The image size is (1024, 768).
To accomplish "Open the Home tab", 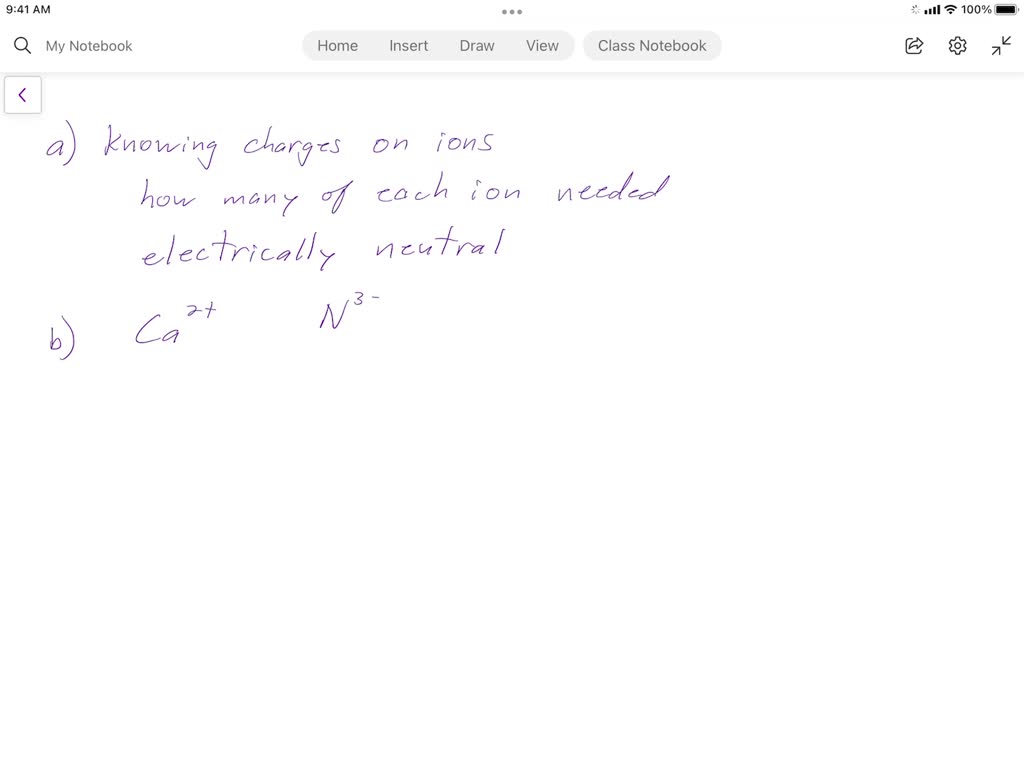I will pyautogui.click(x=337, y=45).
